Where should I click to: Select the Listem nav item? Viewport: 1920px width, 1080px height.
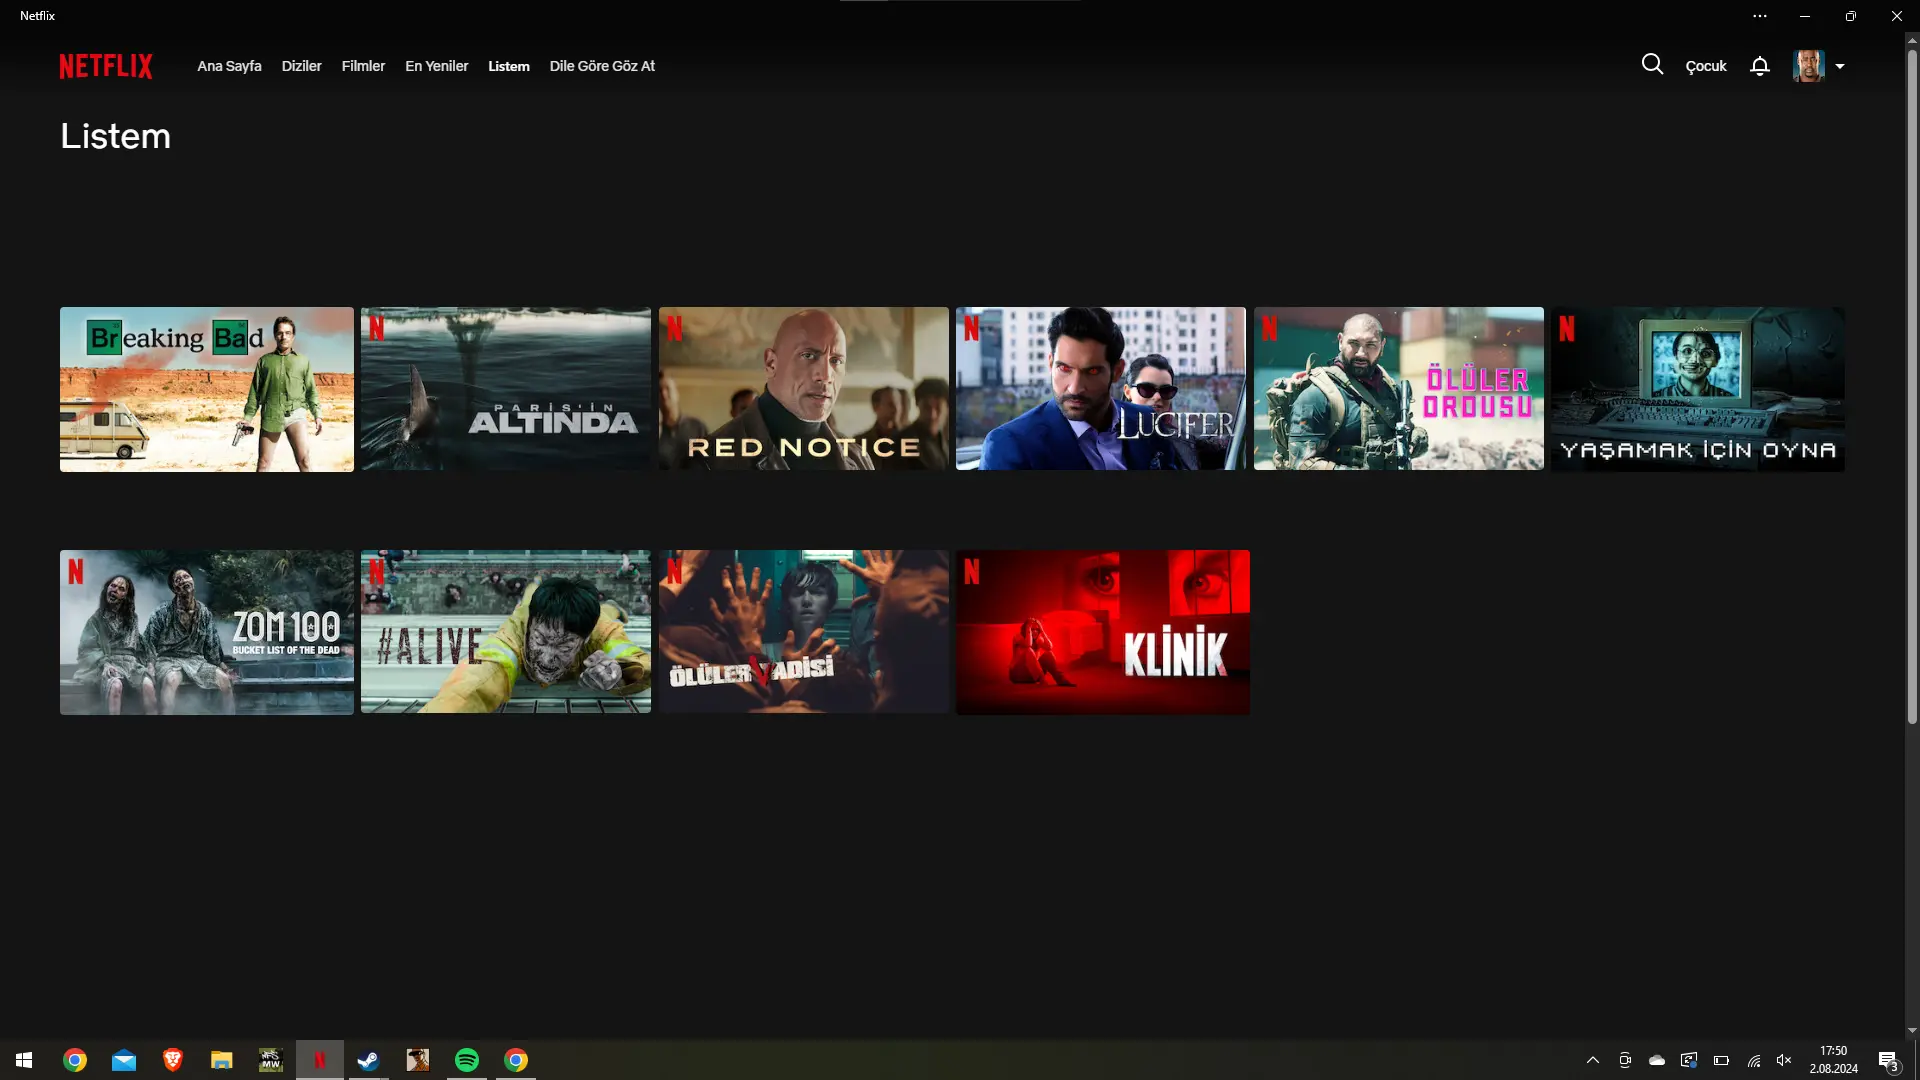click(509, 66)
